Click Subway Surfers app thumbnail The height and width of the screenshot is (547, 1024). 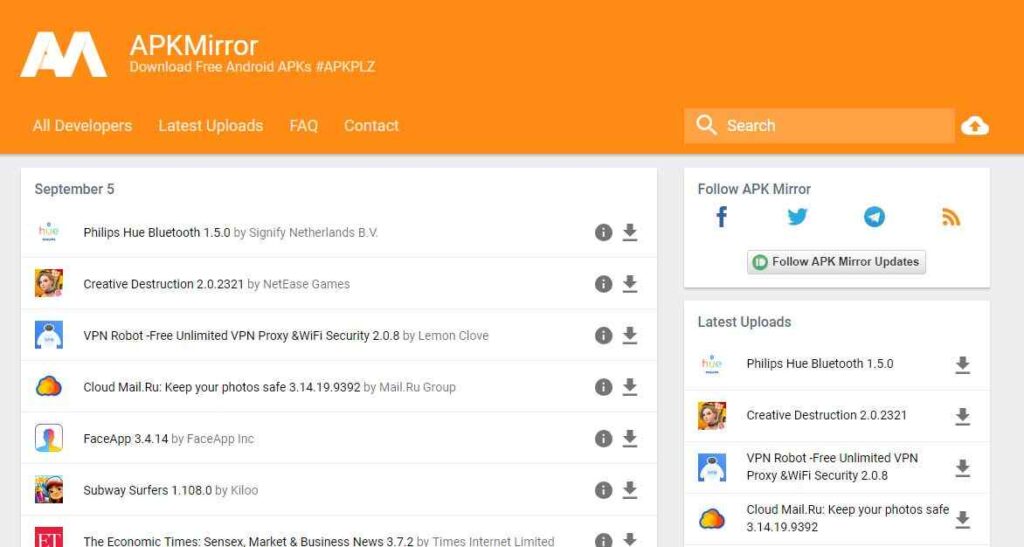click(49, 490)
